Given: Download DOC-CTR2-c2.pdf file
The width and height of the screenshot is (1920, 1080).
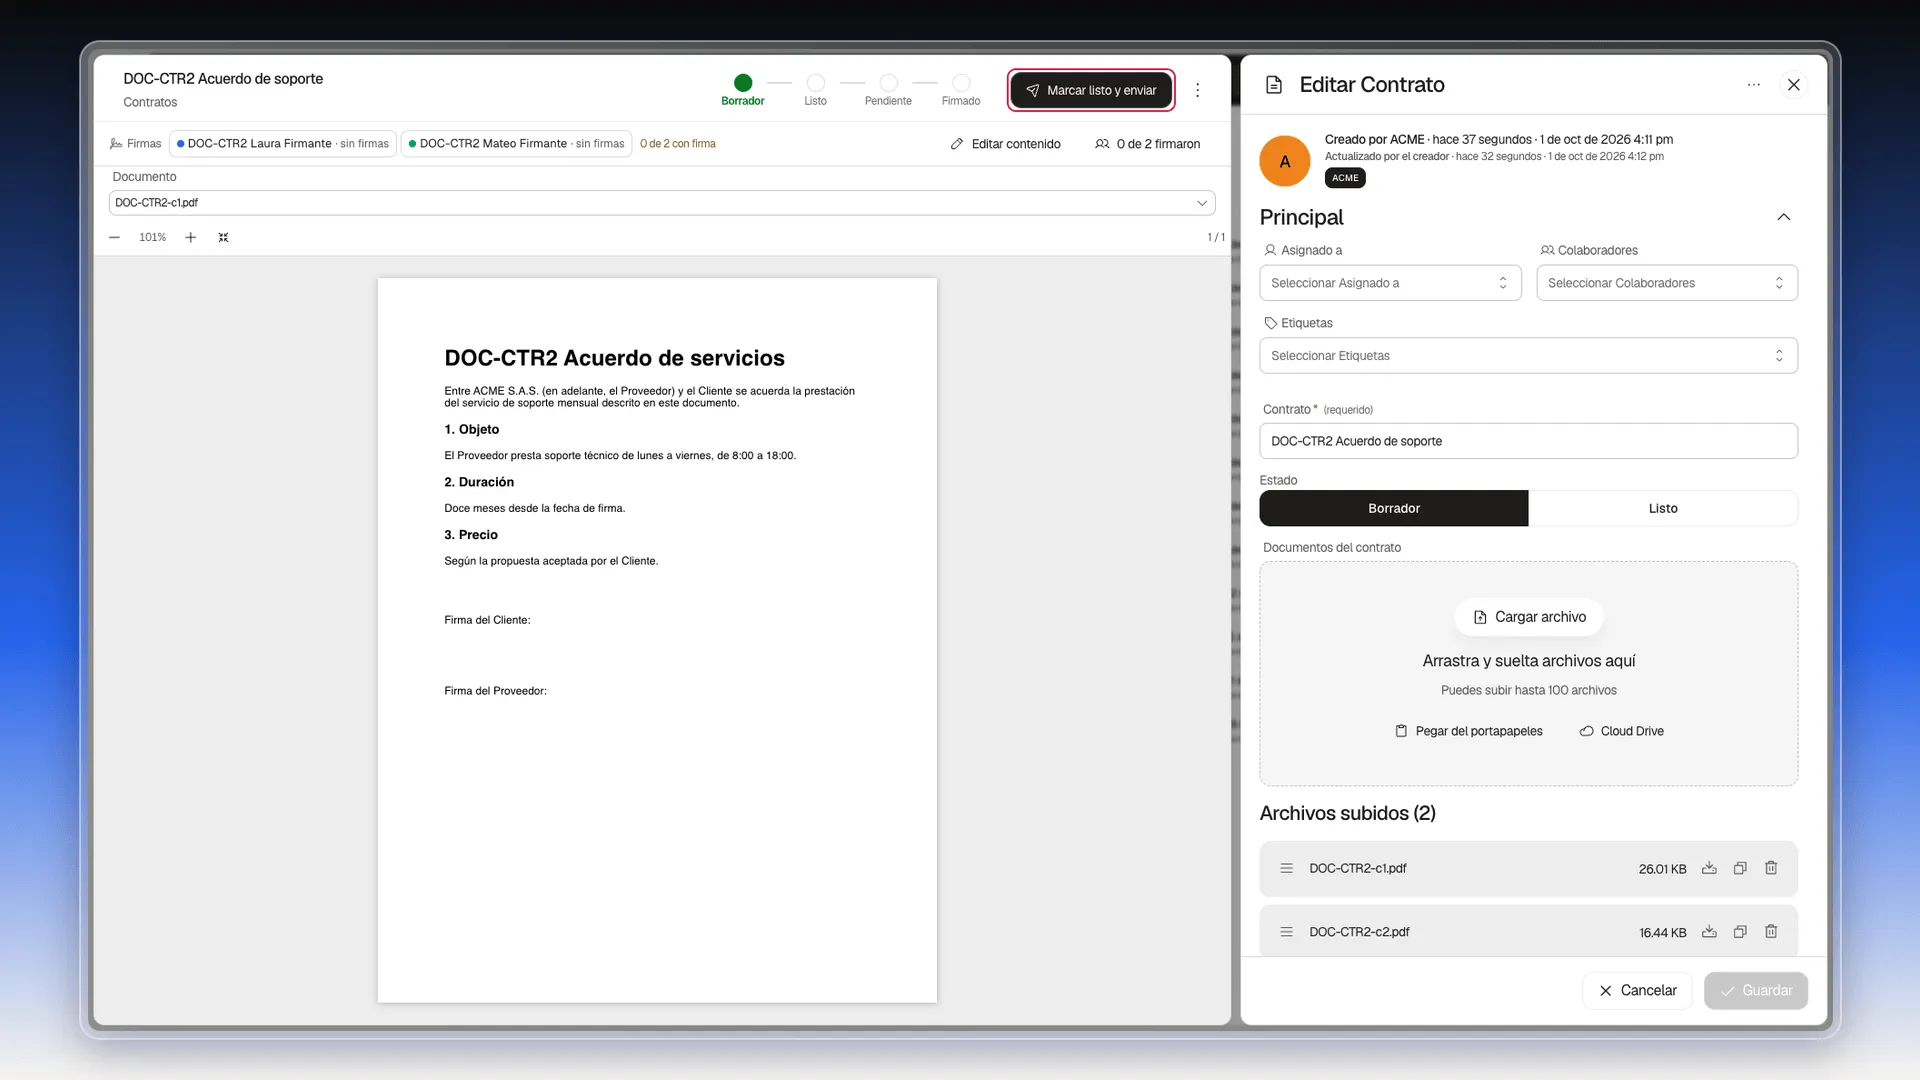Looking at the screenshot, I should pos(1709,932).
